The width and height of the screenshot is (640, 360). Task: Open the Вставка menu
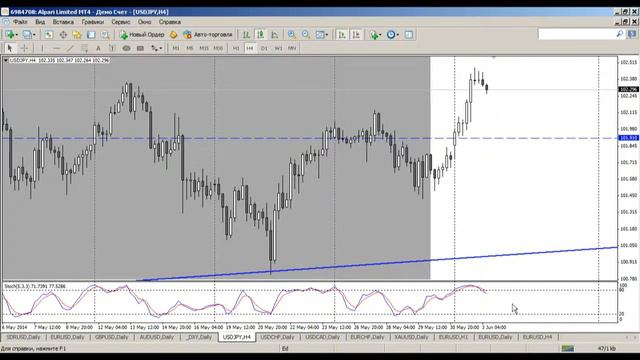[63, 22]
